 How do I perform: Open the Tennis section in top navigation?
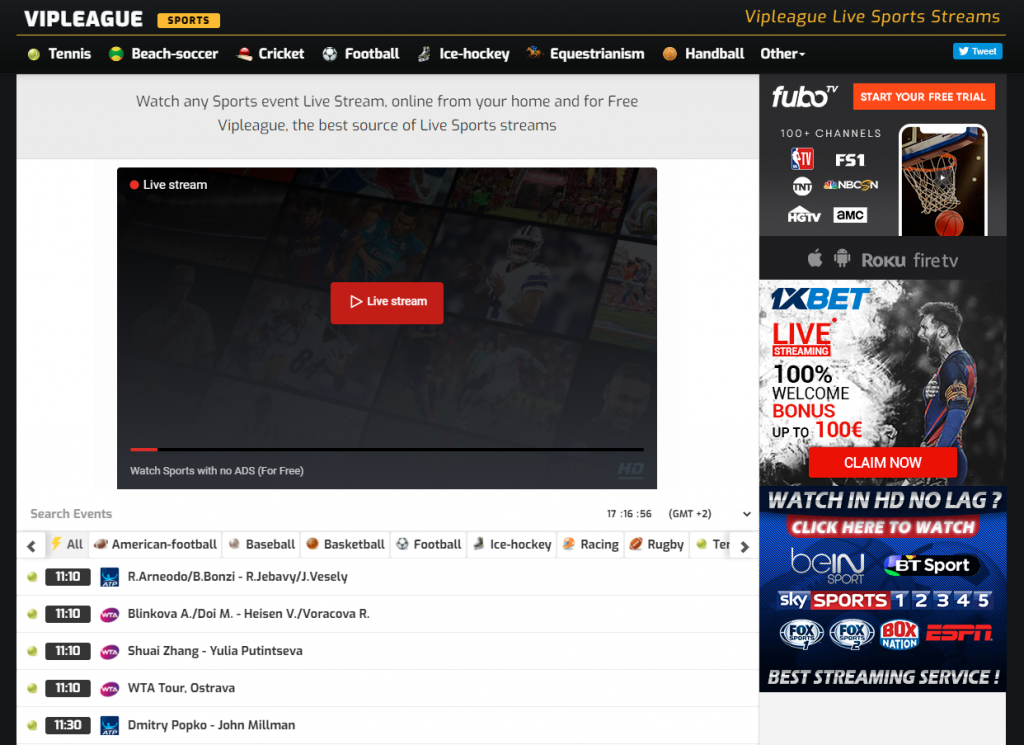click(59, 54)
